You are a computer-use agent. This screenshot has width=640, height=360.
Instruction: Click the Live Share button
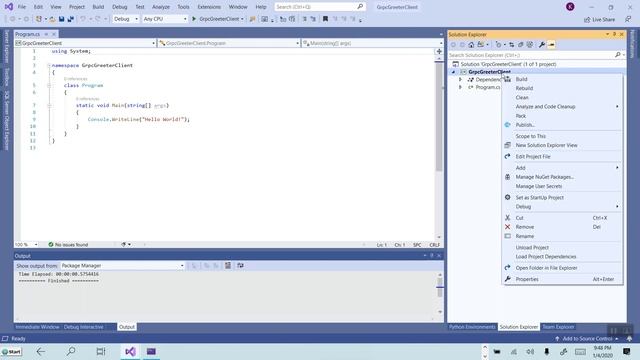tap(600, 20)
